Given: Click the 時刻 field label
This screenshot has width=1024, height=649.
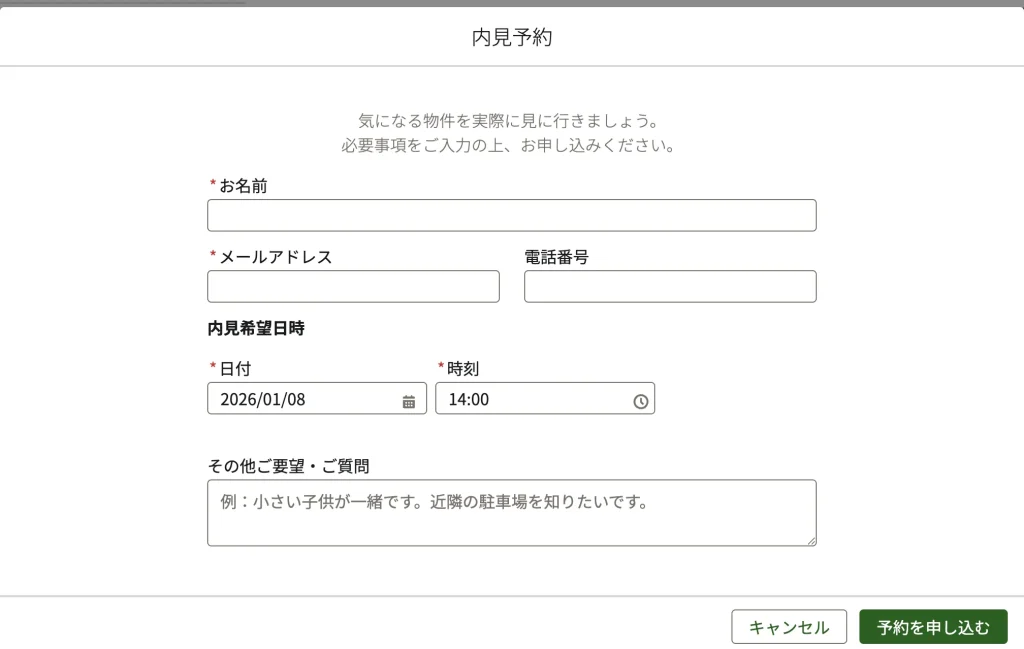Looking at the screenshot, I should 463,369.
